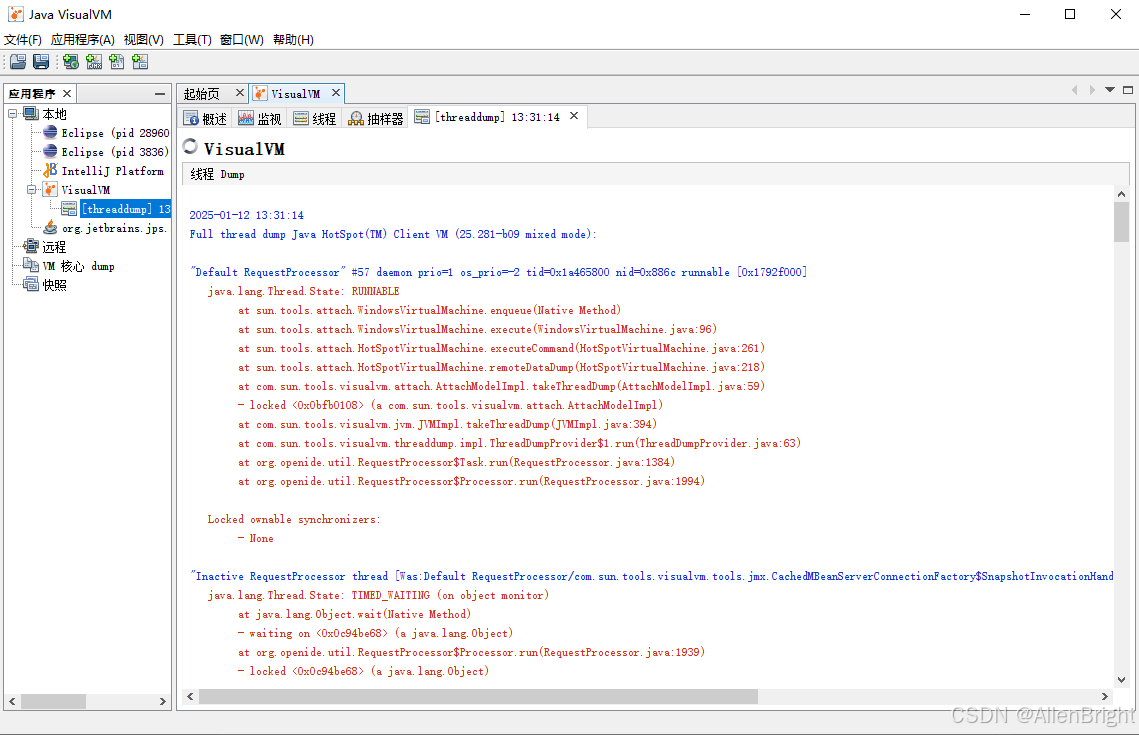Click the Add VM Coredump toolbar icon
The width and height of the screenshot is (1139, 735).
pos(117,62)
